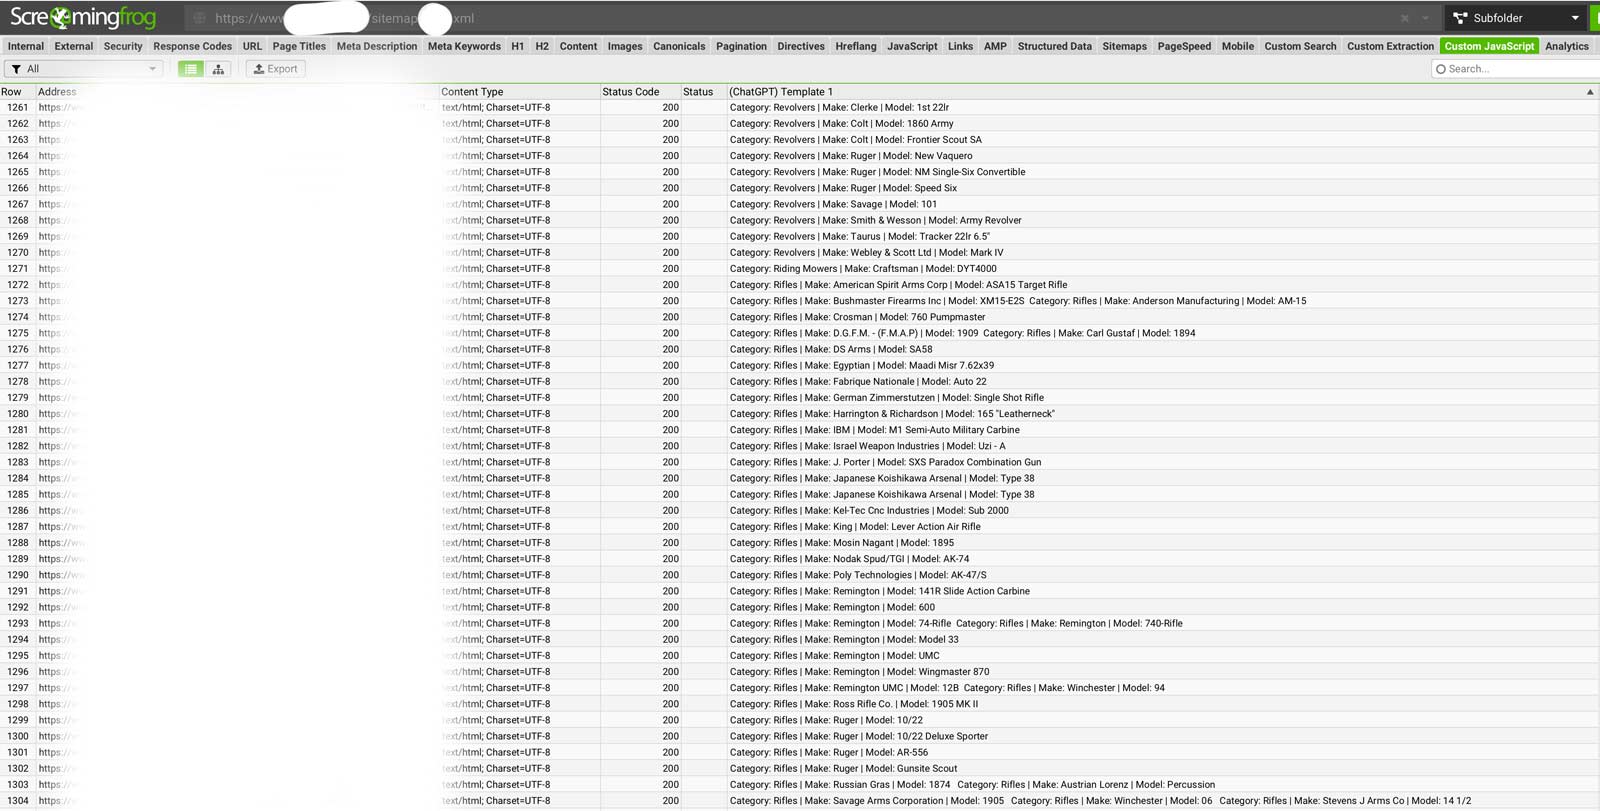Open the Links tab
This screenshot has width=1600, height=811.
pyautogui.click(x=960, y=46)
